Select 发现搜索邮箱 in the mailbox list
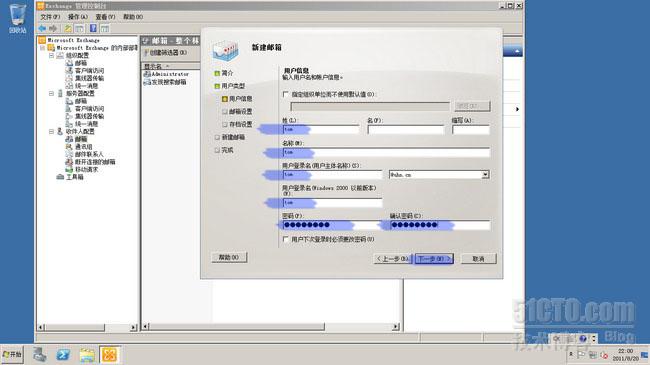Viewport: 650px width, 365px height. coord(165,82)
